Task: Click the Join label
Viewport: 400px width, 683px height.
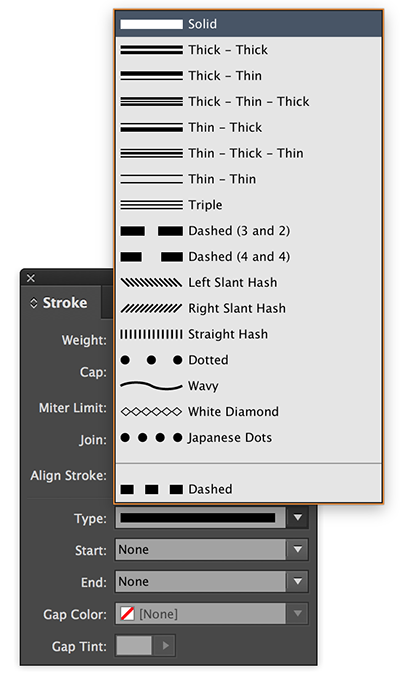Action: (x=93, y=440)
